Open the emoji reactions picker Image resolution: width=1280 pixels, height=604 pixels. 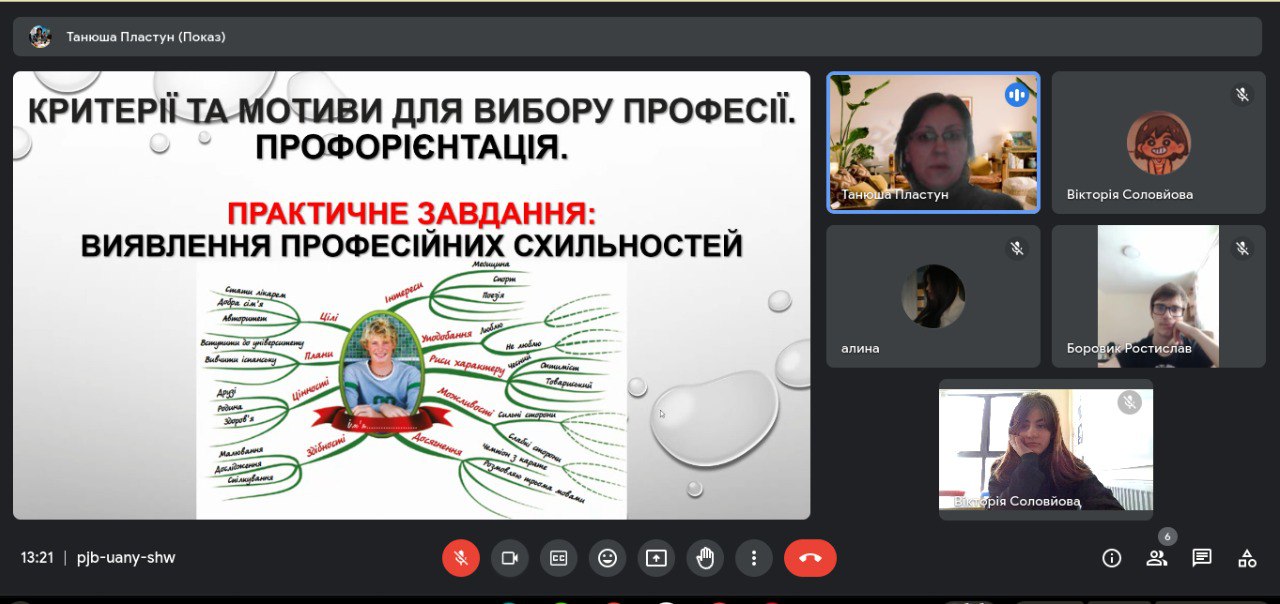(607, 558)
